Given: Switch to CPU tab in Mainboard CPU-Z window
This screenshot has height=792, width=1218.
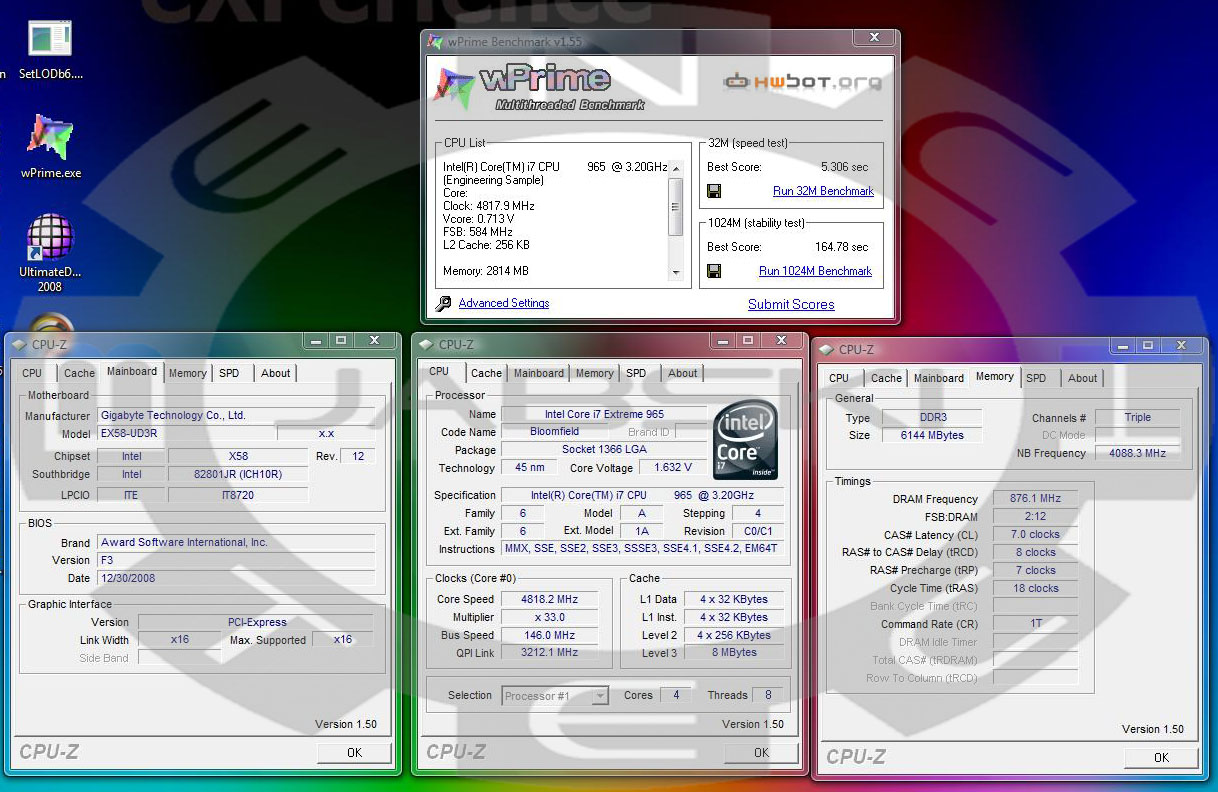Looking at the screenshot, I should coord(32,373).
